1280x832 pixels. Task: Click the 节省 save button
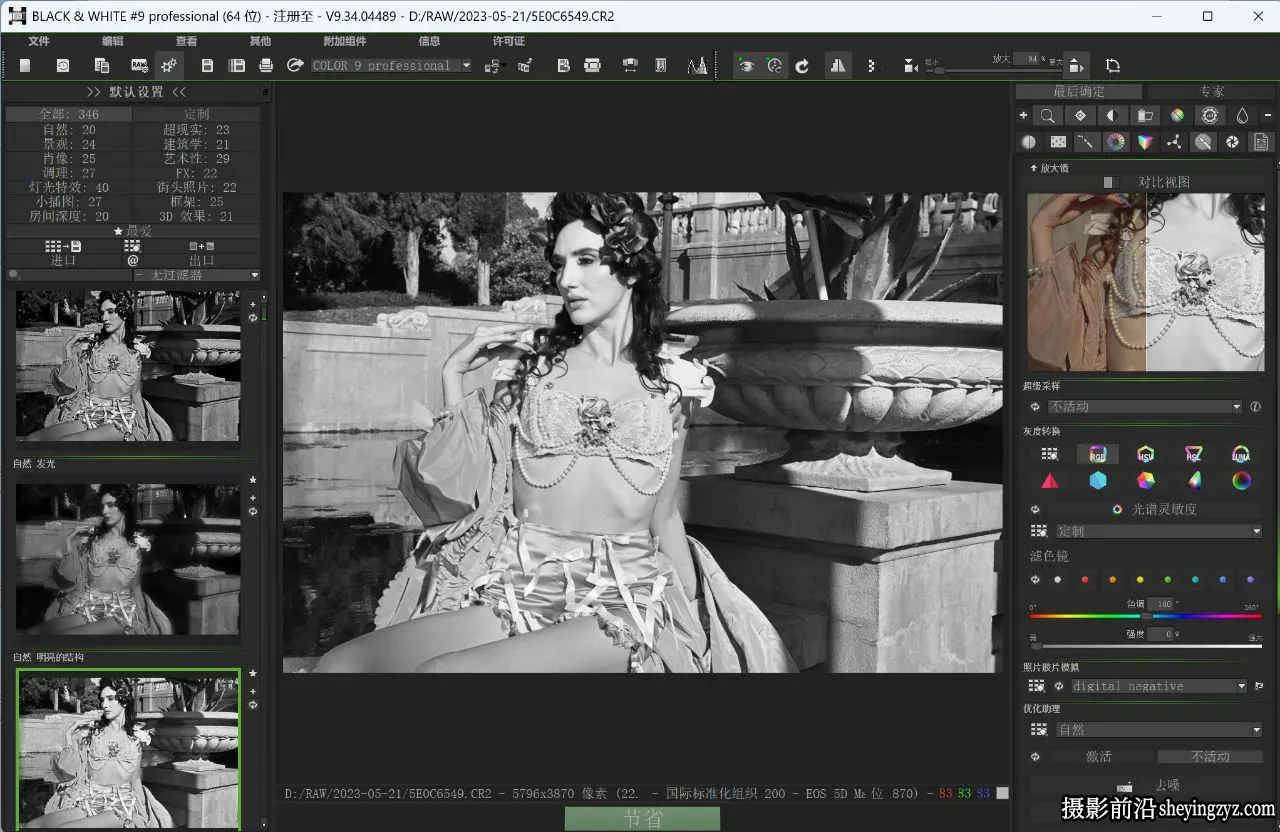click(642, 819)
